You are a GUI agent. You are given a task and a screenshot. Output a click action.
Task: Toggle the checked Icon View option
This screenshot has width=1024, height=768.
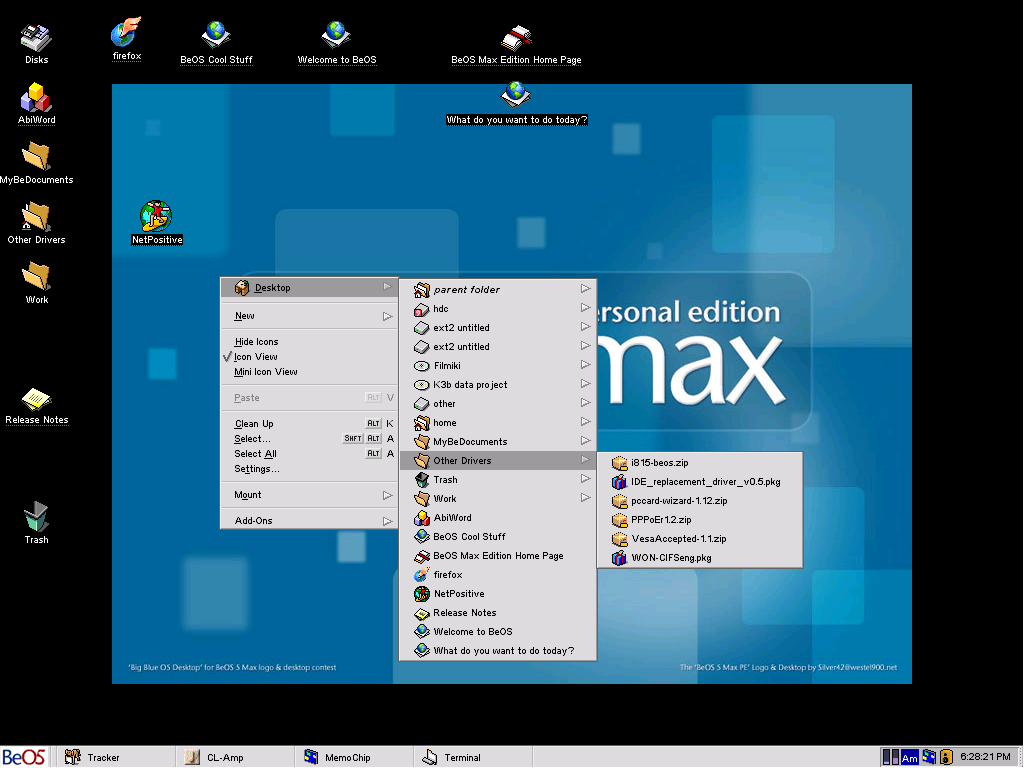(309, 357)
